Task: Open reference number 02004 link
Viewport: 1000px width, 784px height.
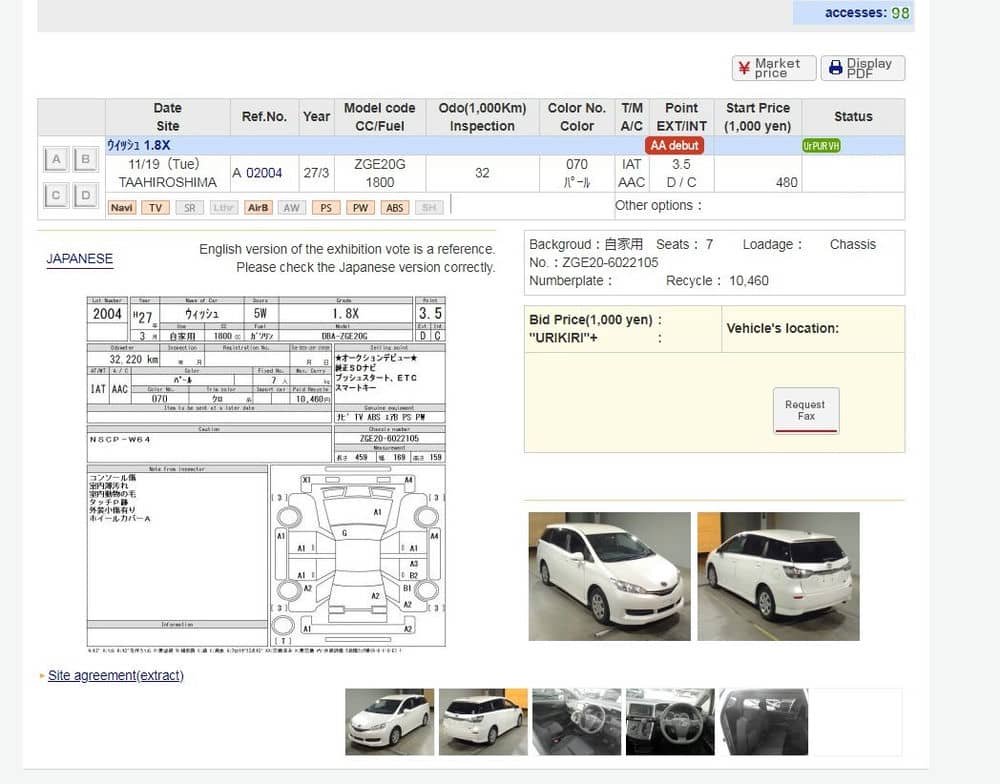Action: point(264,173)
